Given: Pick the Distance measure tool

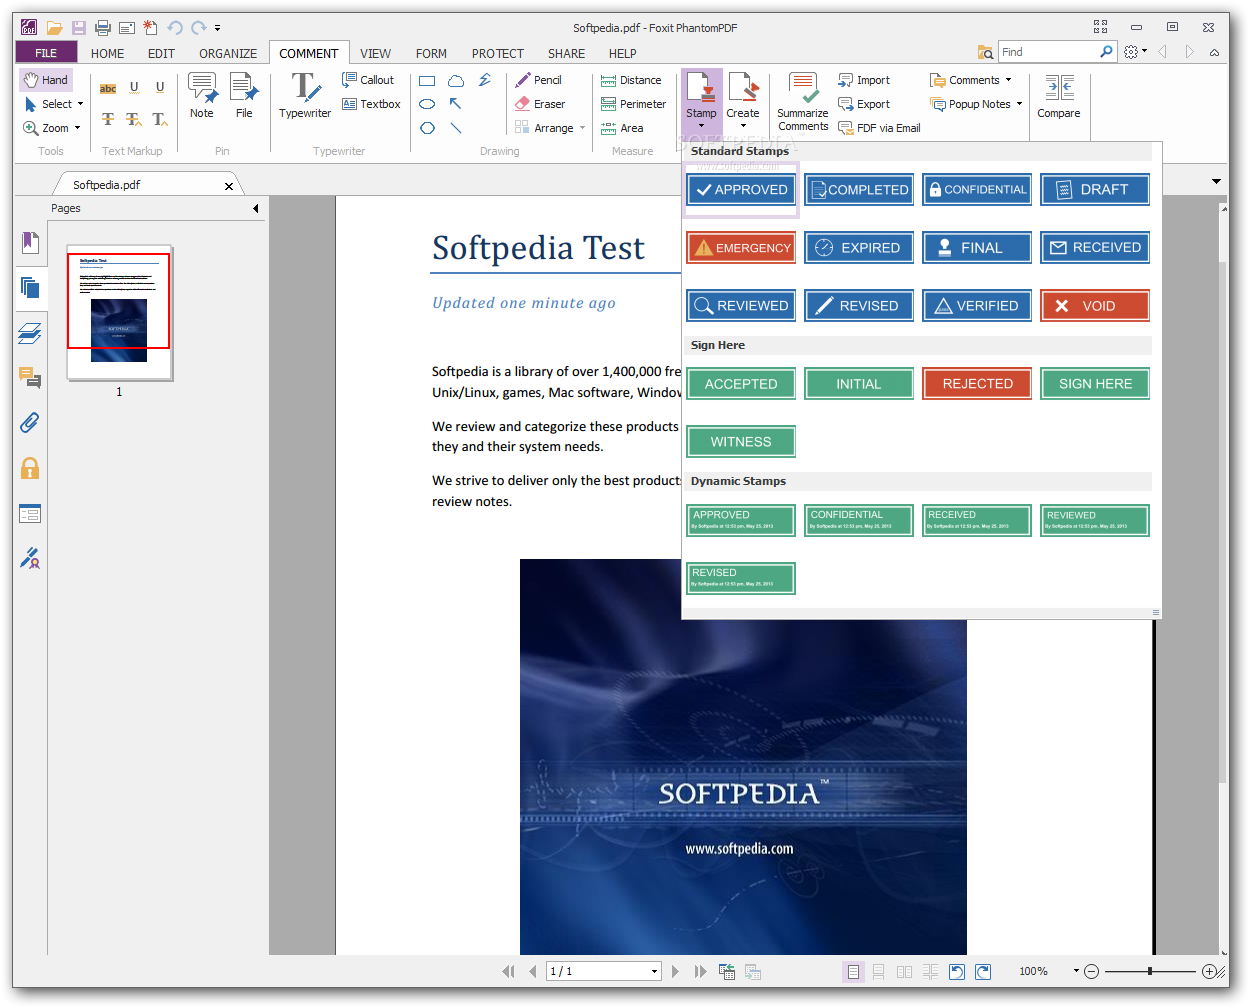Looking at the screenshot, I should (631, 80).
